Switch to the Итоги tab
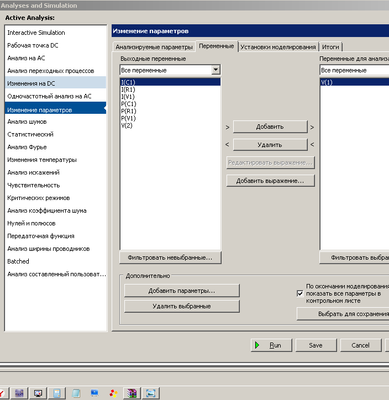This screenshot has height=400, width=389. [x=330, y=47]
